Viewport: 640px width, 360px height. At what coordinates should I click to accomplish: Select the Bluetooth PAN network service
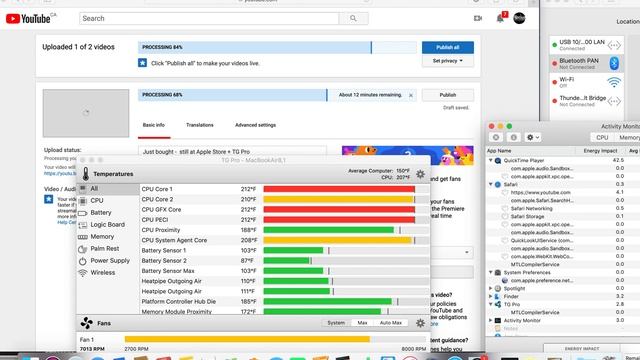587,63
